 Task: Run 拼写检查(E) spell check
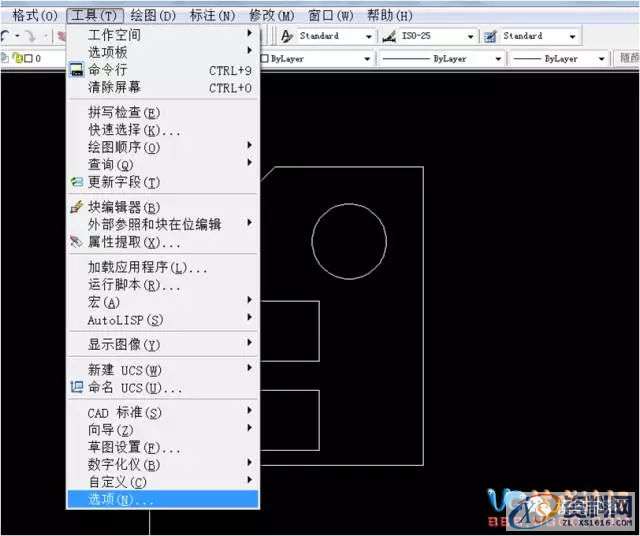162,113
